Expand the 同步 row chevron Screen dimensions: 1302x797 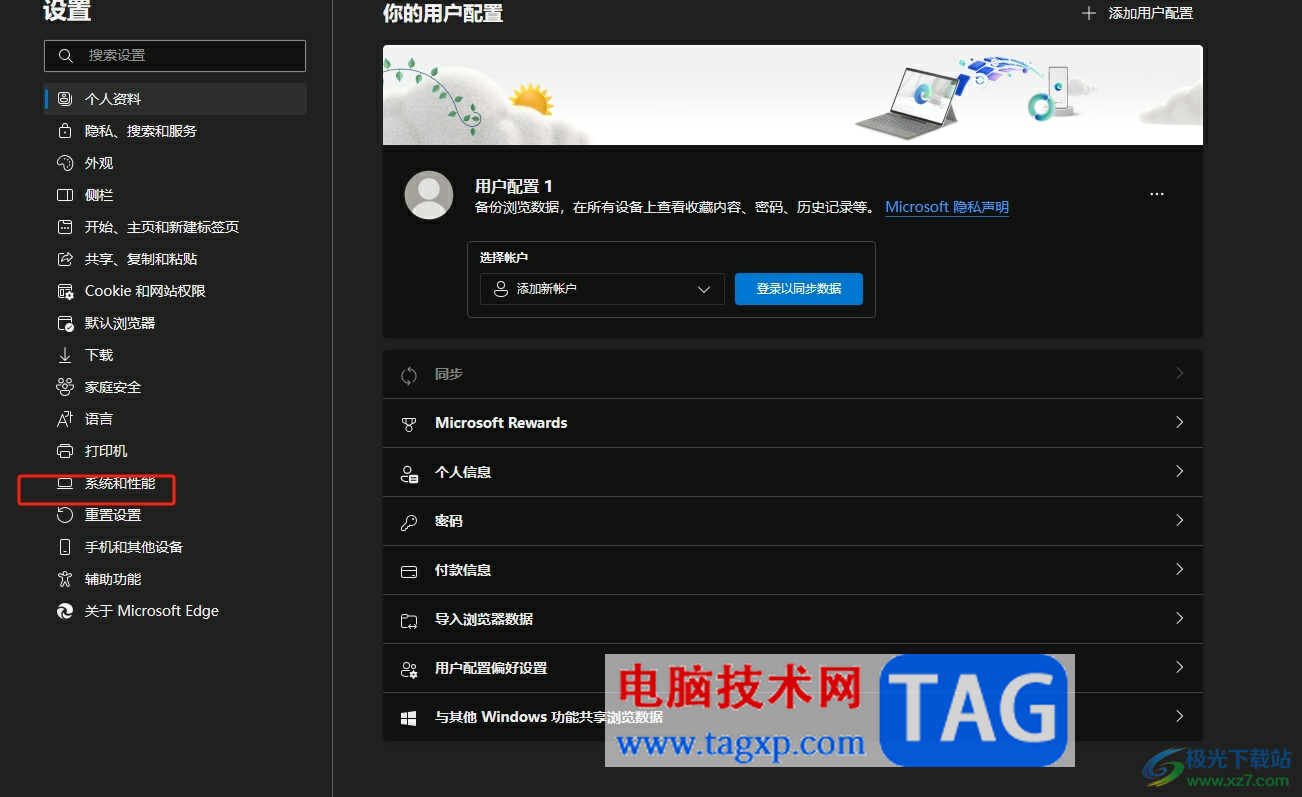click(1180, 373)
